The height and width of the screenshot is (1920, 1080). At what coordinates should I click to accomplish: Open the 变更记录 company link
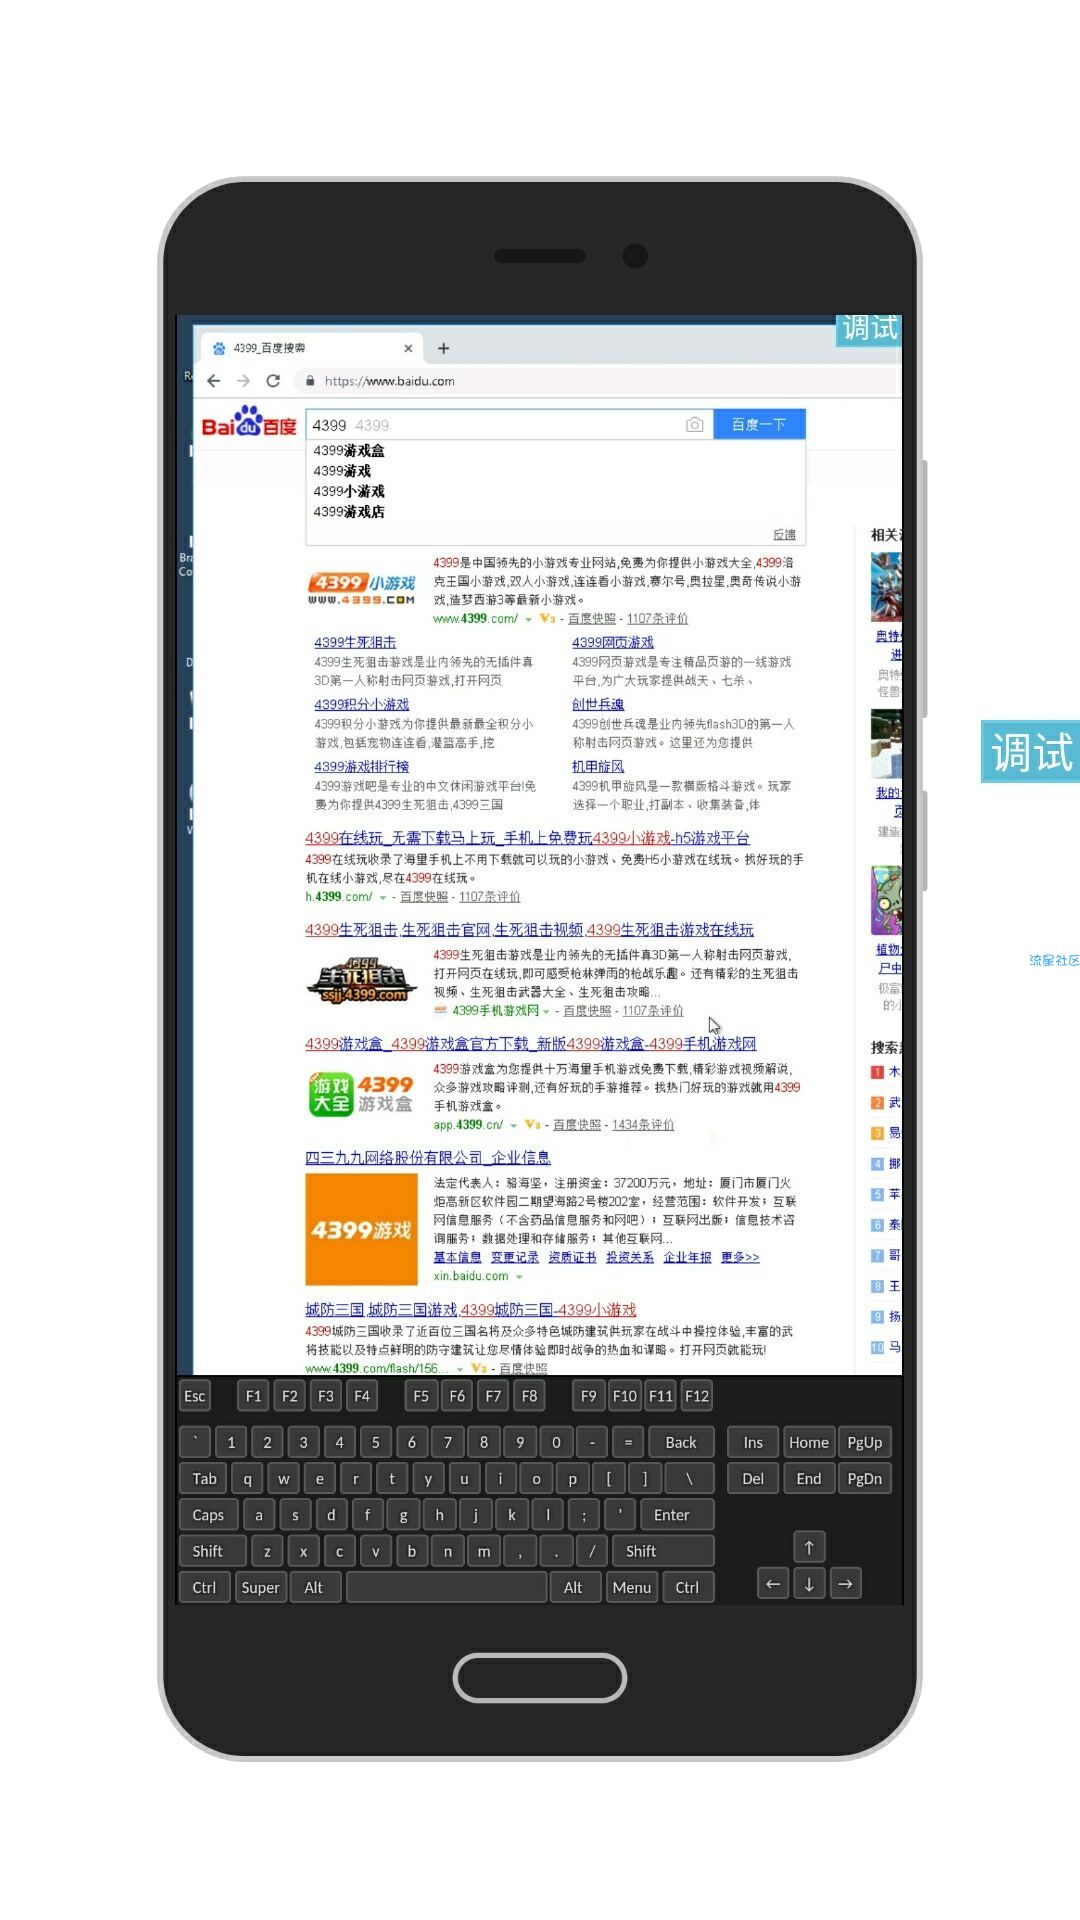pyautogui.click(x=515, y=1258)
